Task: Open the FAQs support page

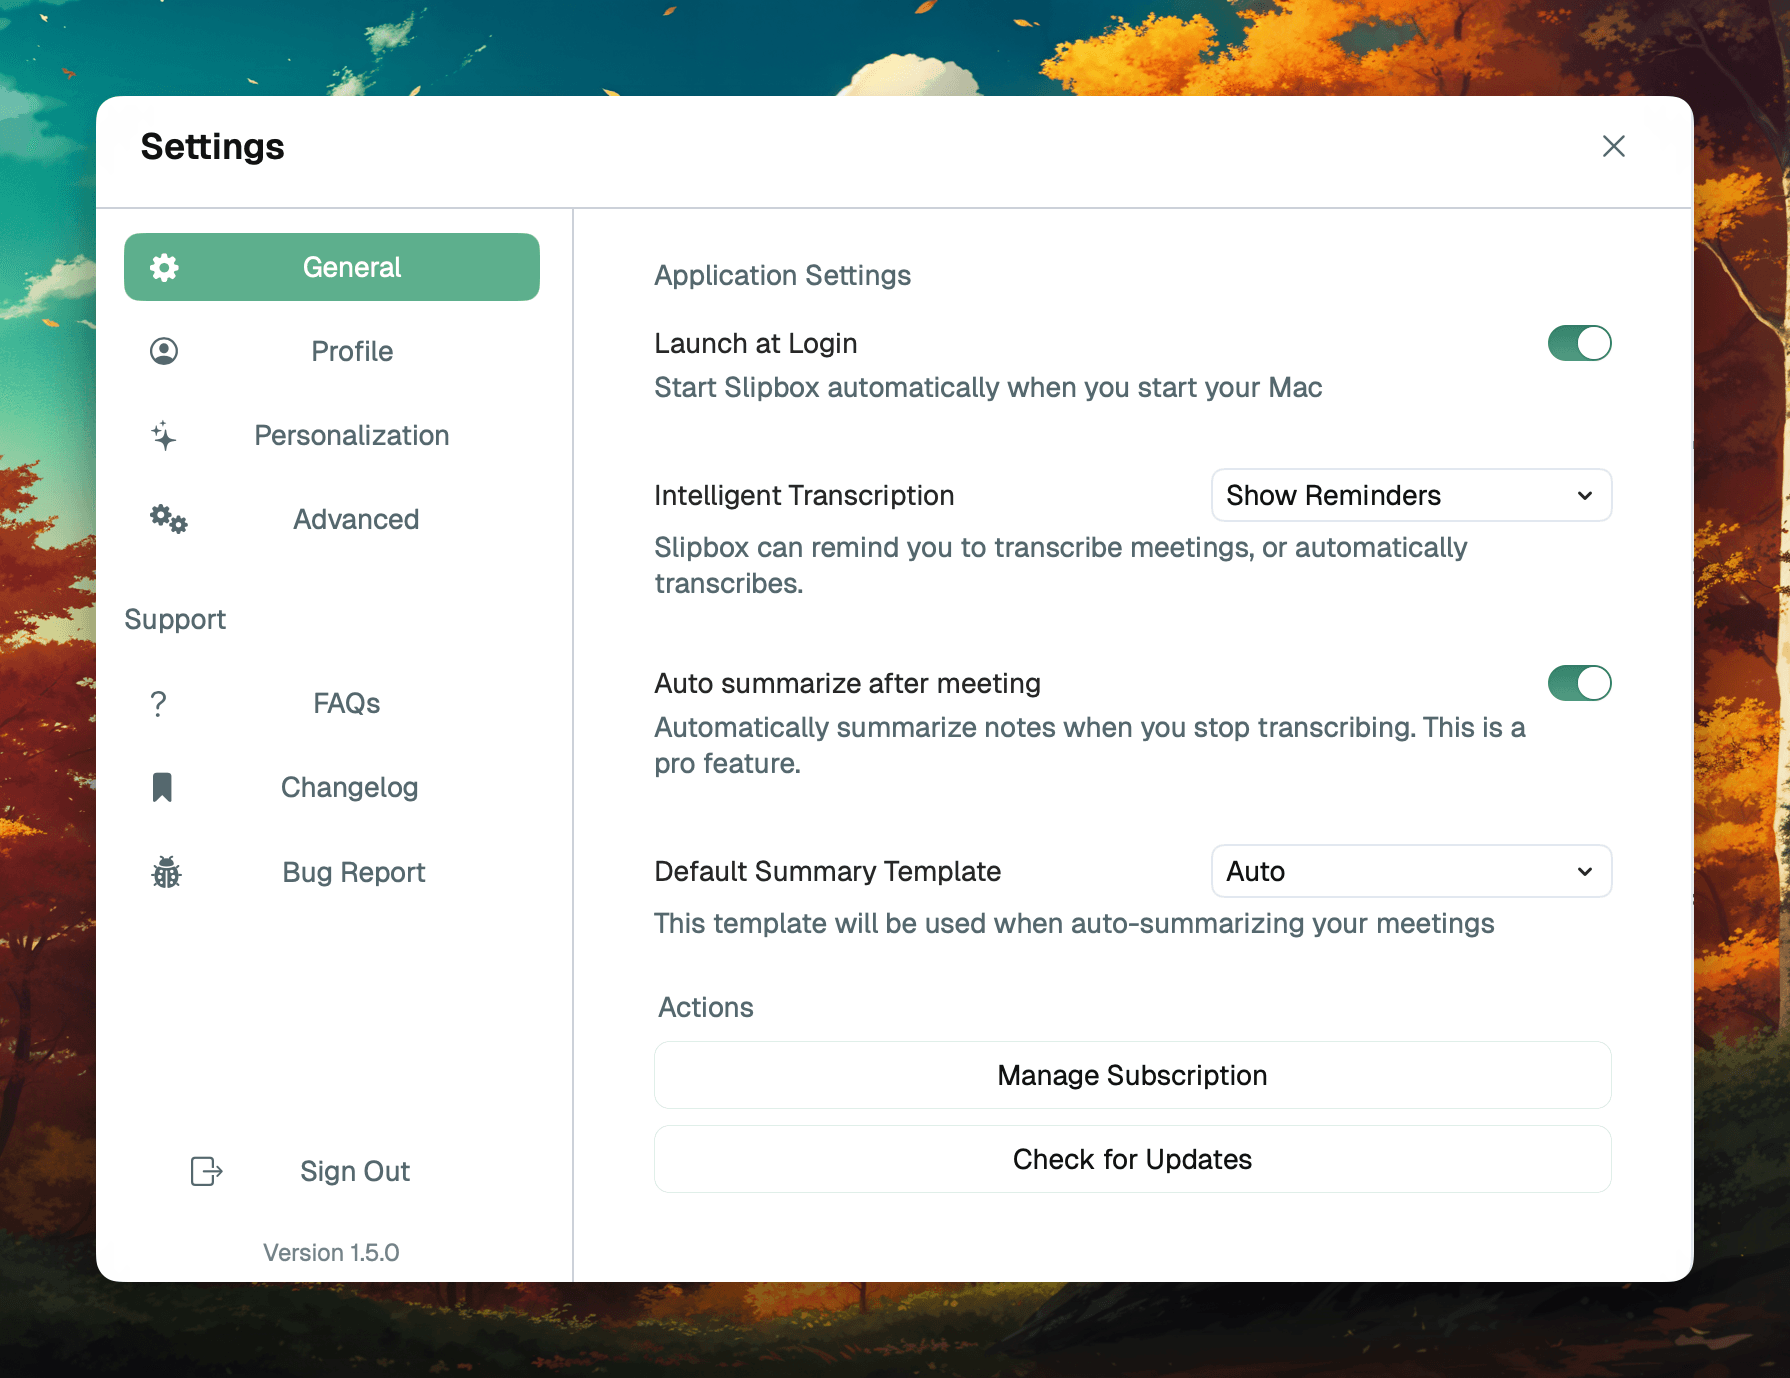Action: click(332, 703)
